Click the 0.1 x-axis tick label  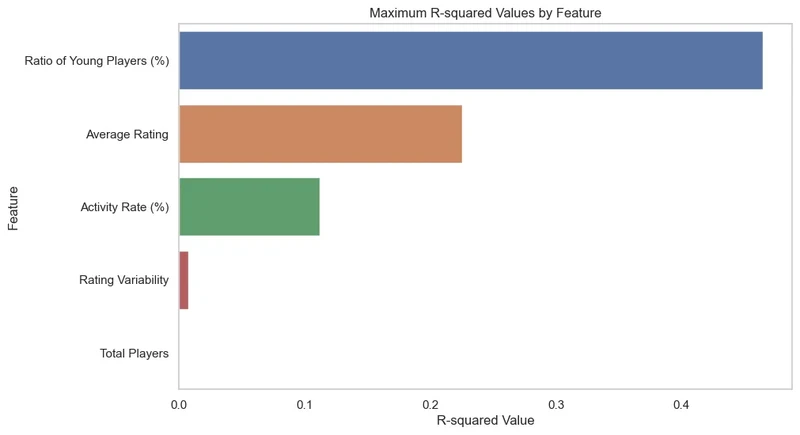pos(305,404)
